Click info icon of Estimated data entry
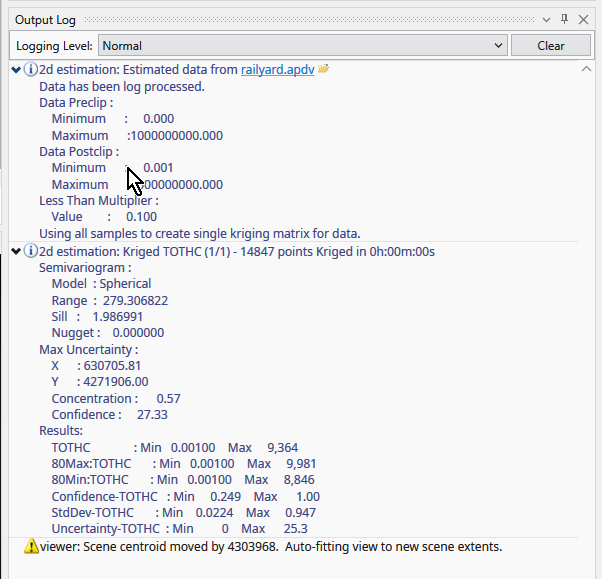 coord(30,70)
